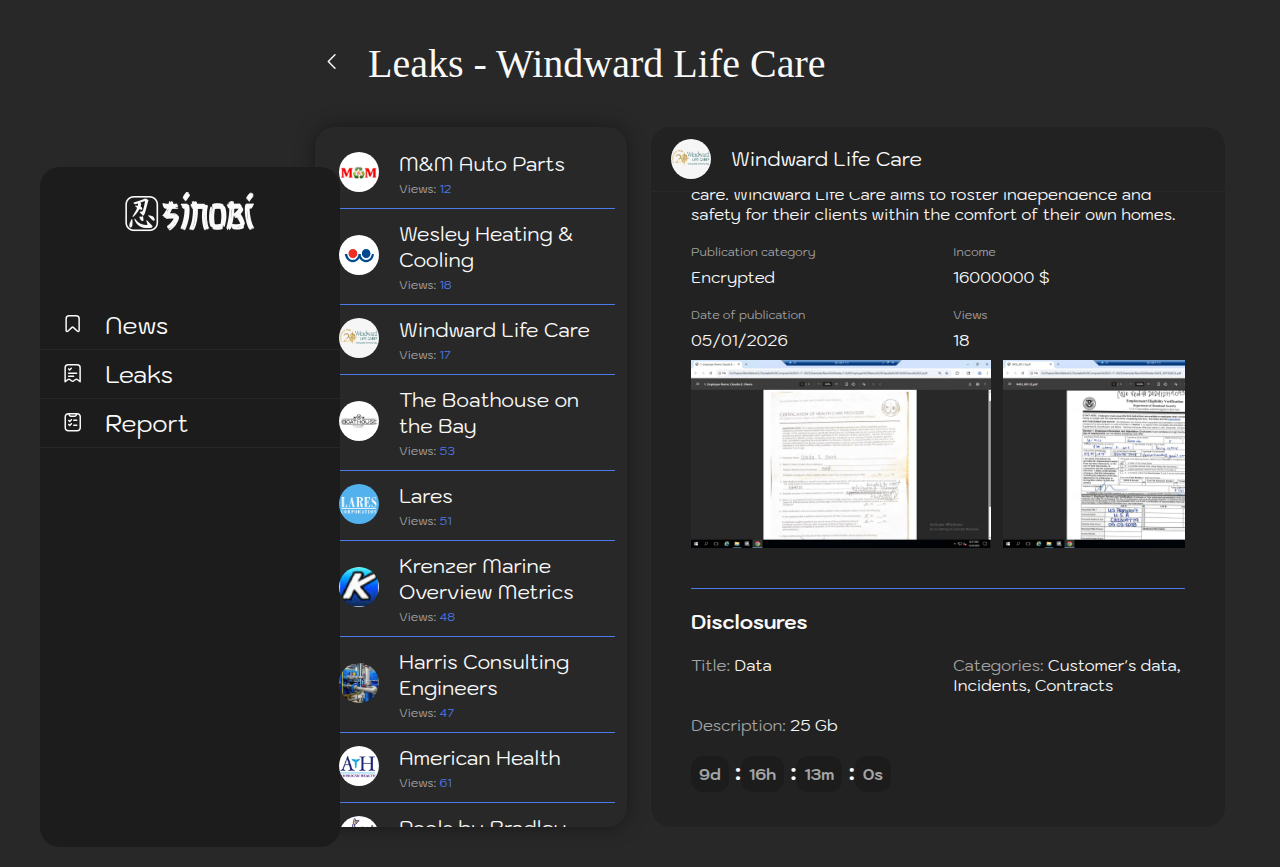Click the countdown timer days box

coord(710,774)
